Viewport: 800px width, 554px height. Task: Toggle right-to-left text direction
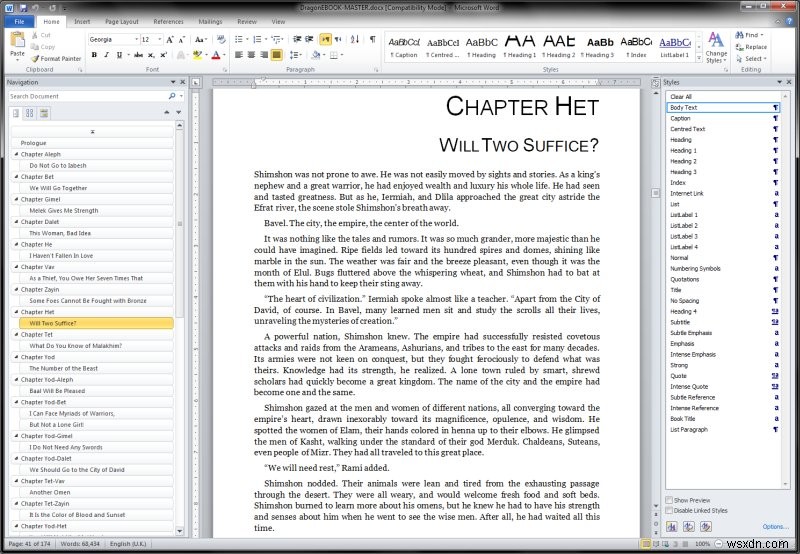[x=338, y=39]
